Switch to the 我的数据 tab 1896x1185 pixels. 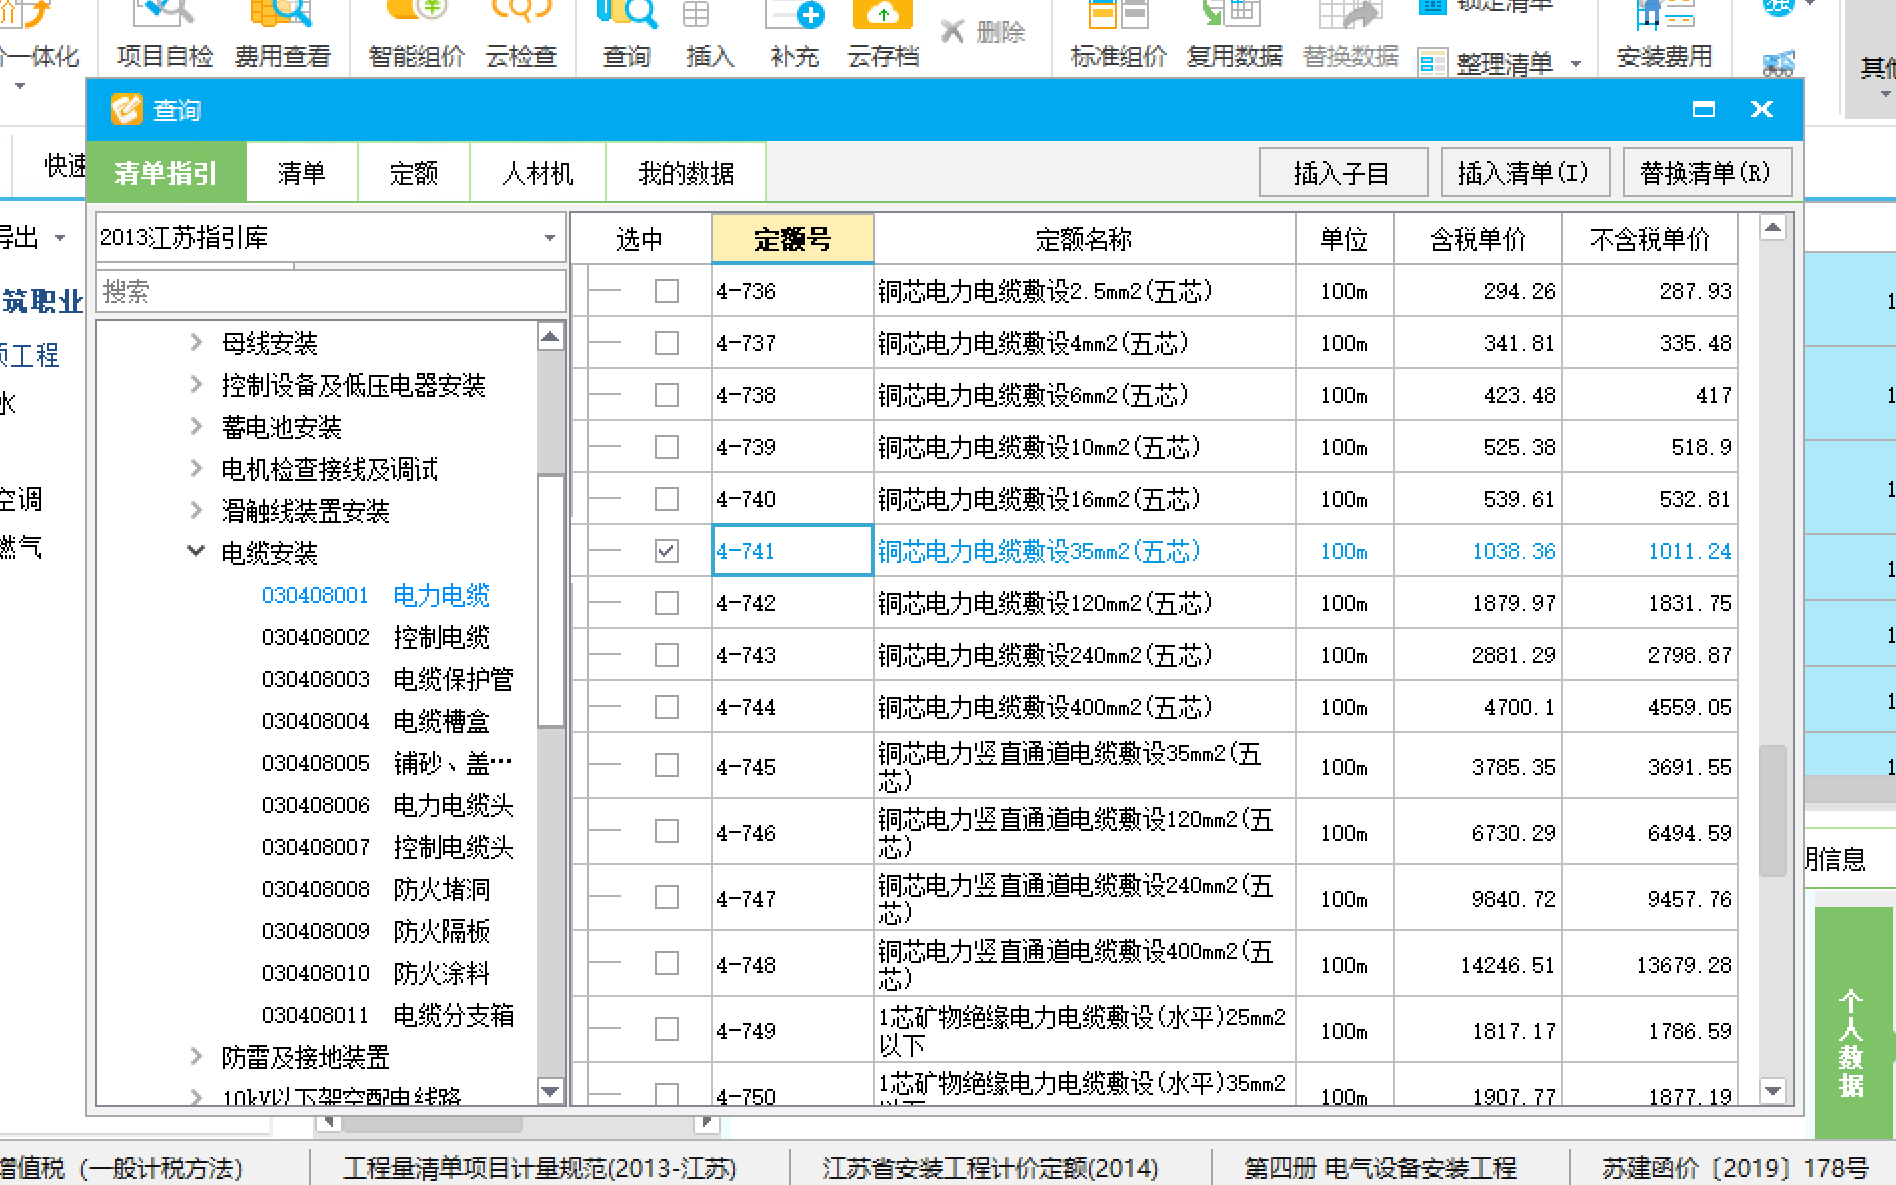click(x=686, y=173)
